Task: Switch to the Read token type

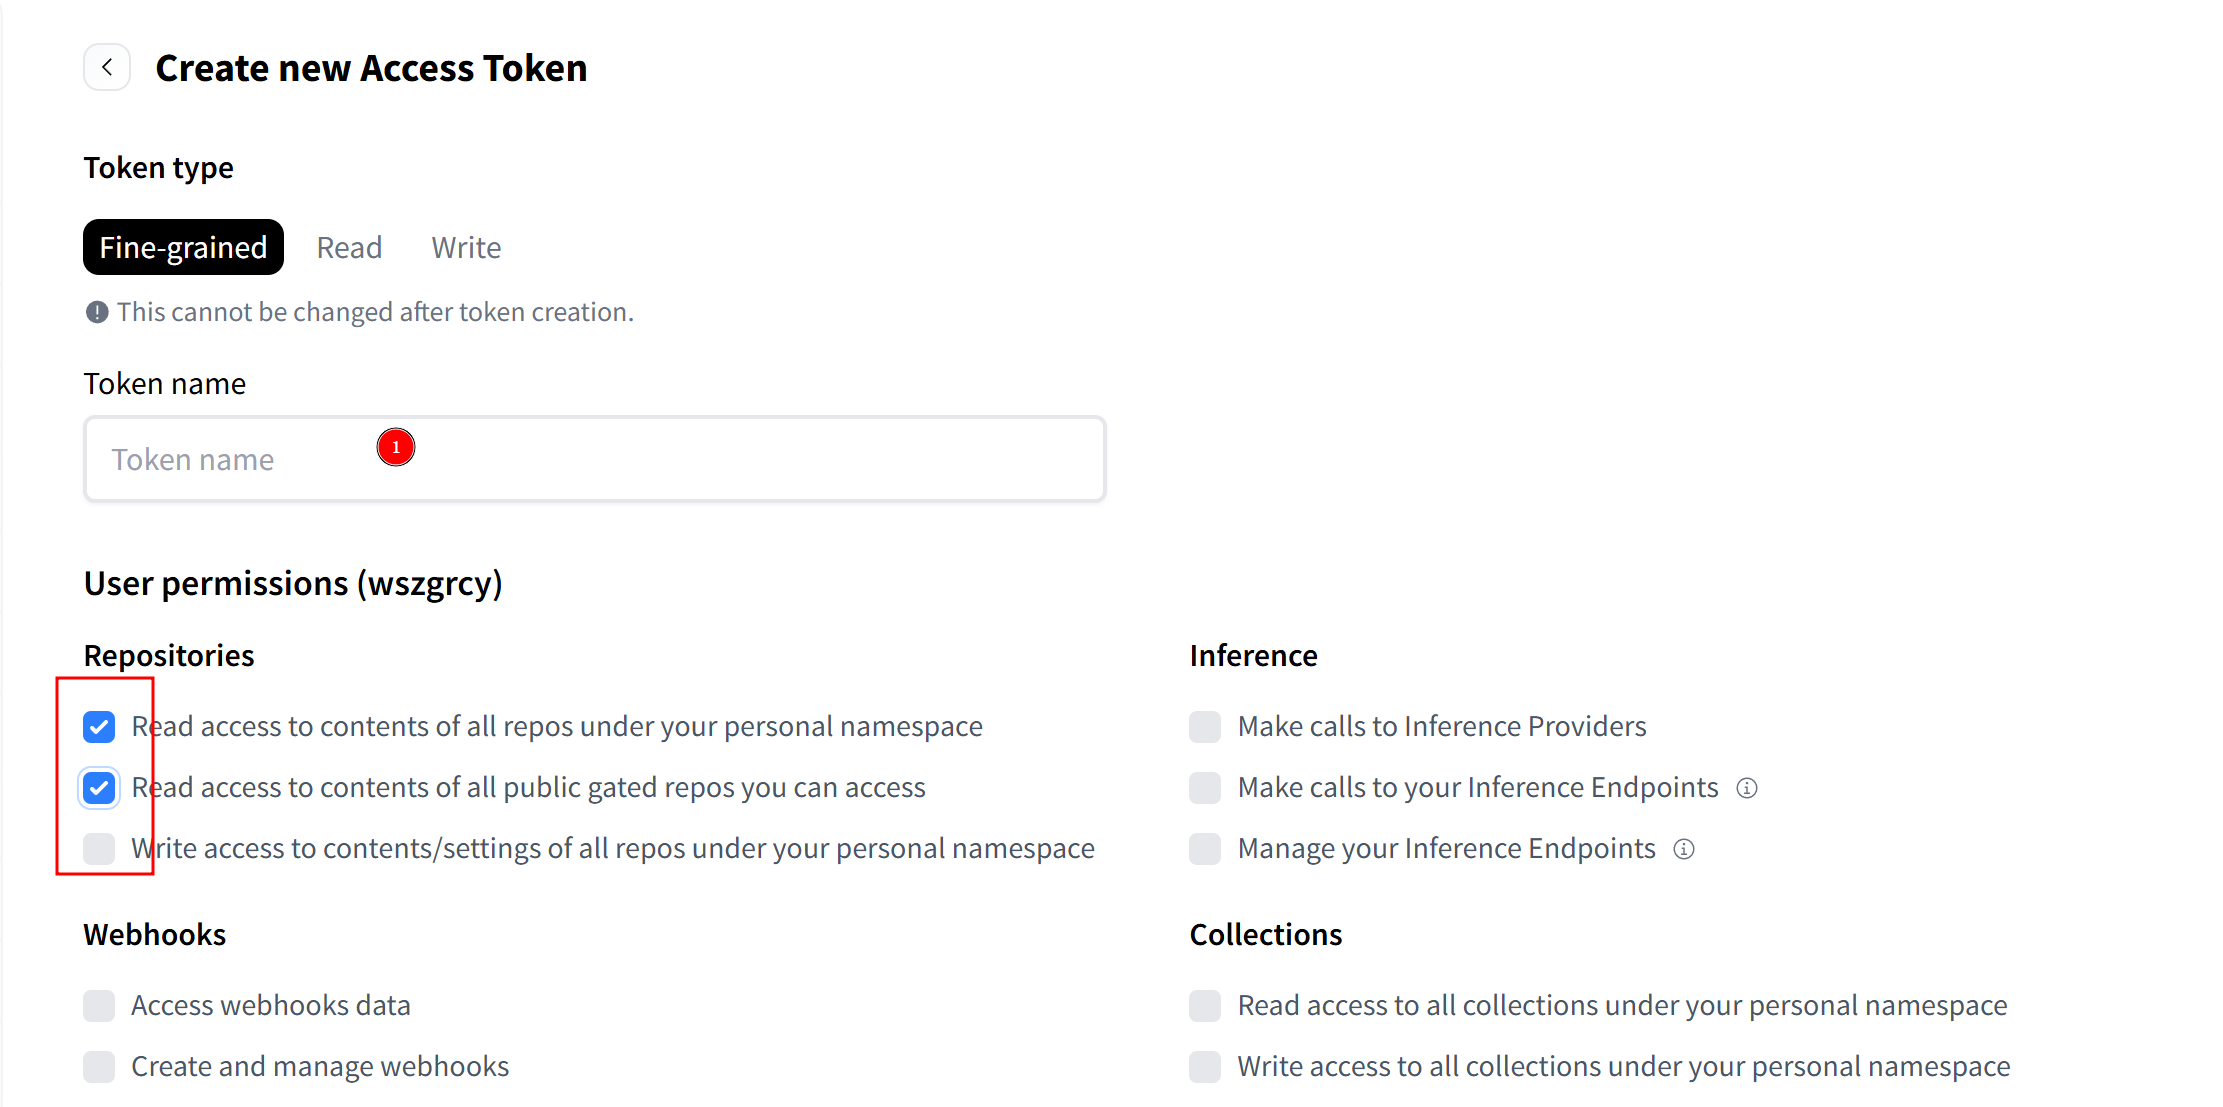Action: (x=349, y=247)
